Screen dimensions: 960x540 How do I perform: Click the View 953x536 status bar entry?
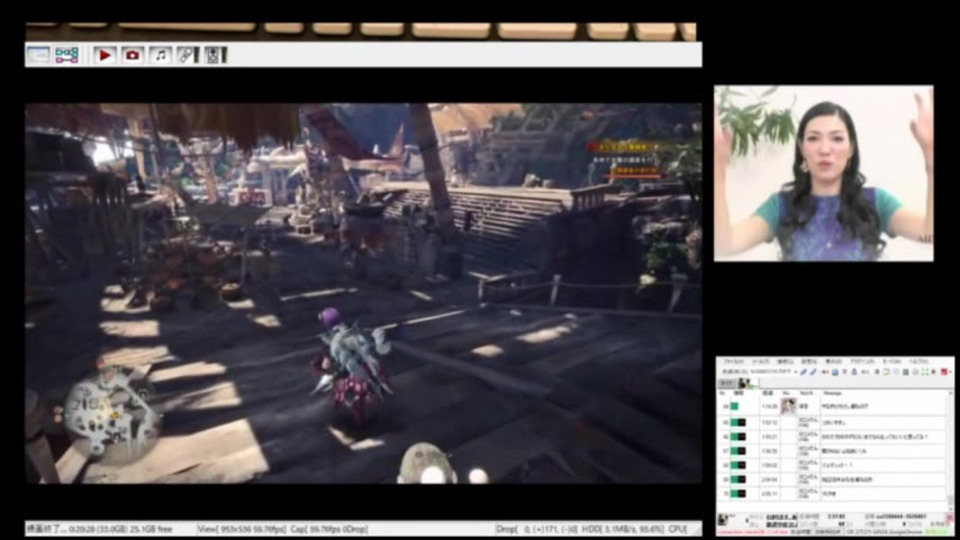pyautogui.click(x=242, y=529)
